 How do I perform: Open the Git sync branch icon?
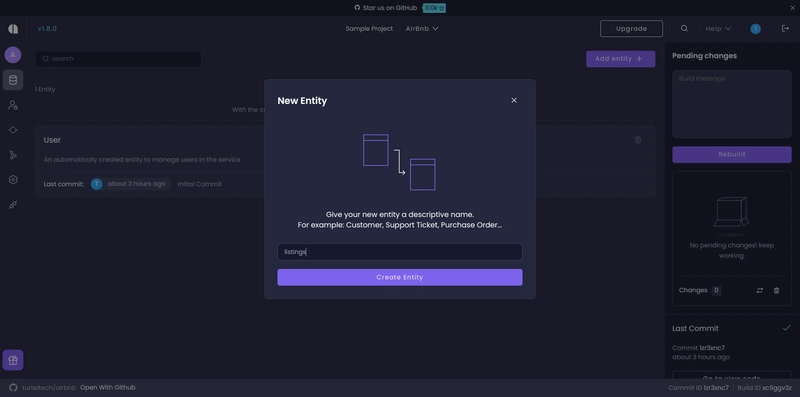coord(13,155)
